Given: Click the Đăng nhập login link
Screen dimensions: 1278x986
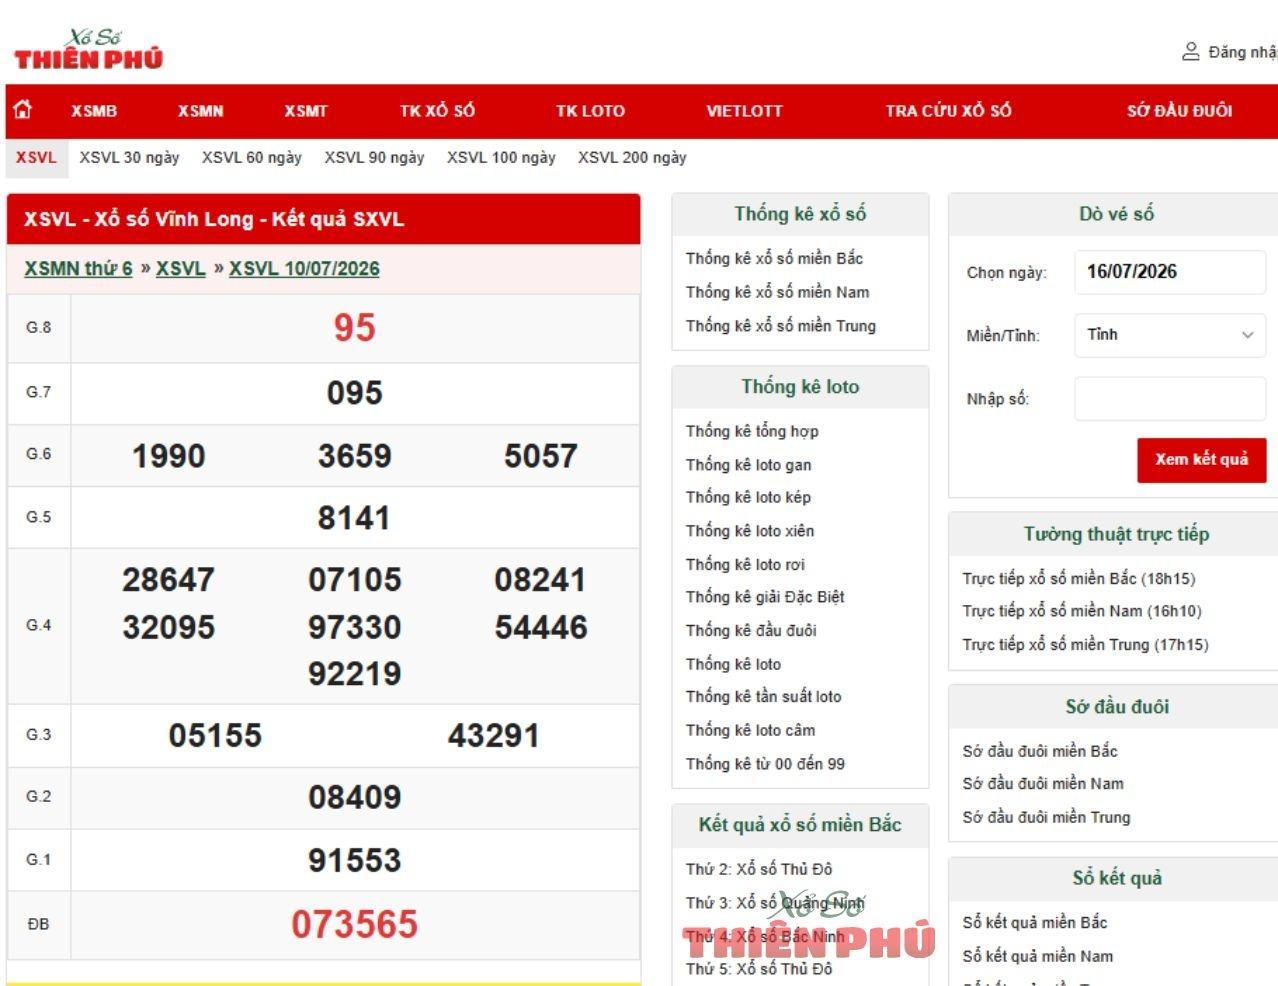Looking at the screenshot, I should tap(1242, 52).
